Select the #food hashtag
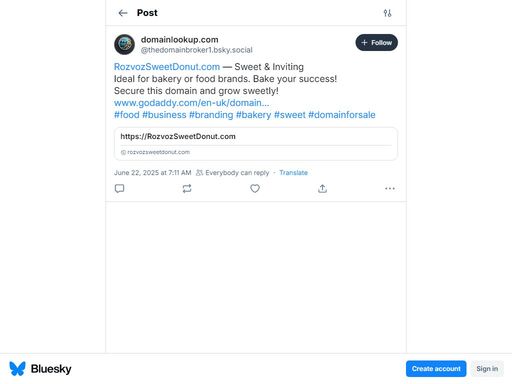The image size is (512, 384). coord(127,115)
